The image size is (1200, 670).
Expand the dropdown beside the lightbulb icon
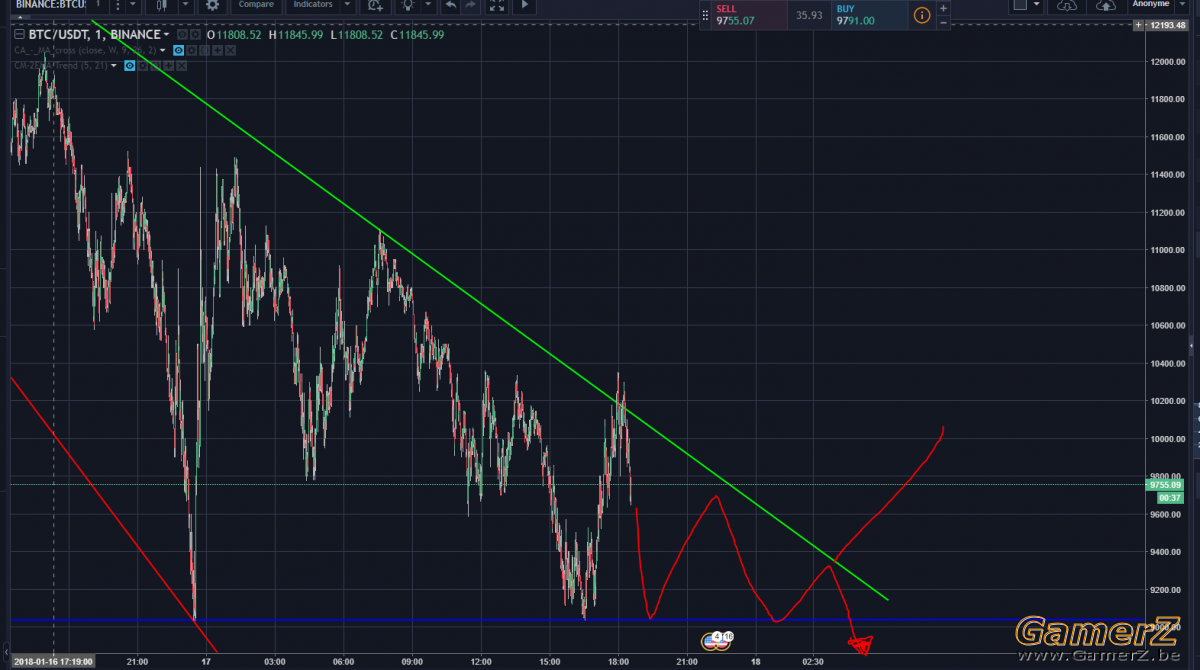click(428, 5)
